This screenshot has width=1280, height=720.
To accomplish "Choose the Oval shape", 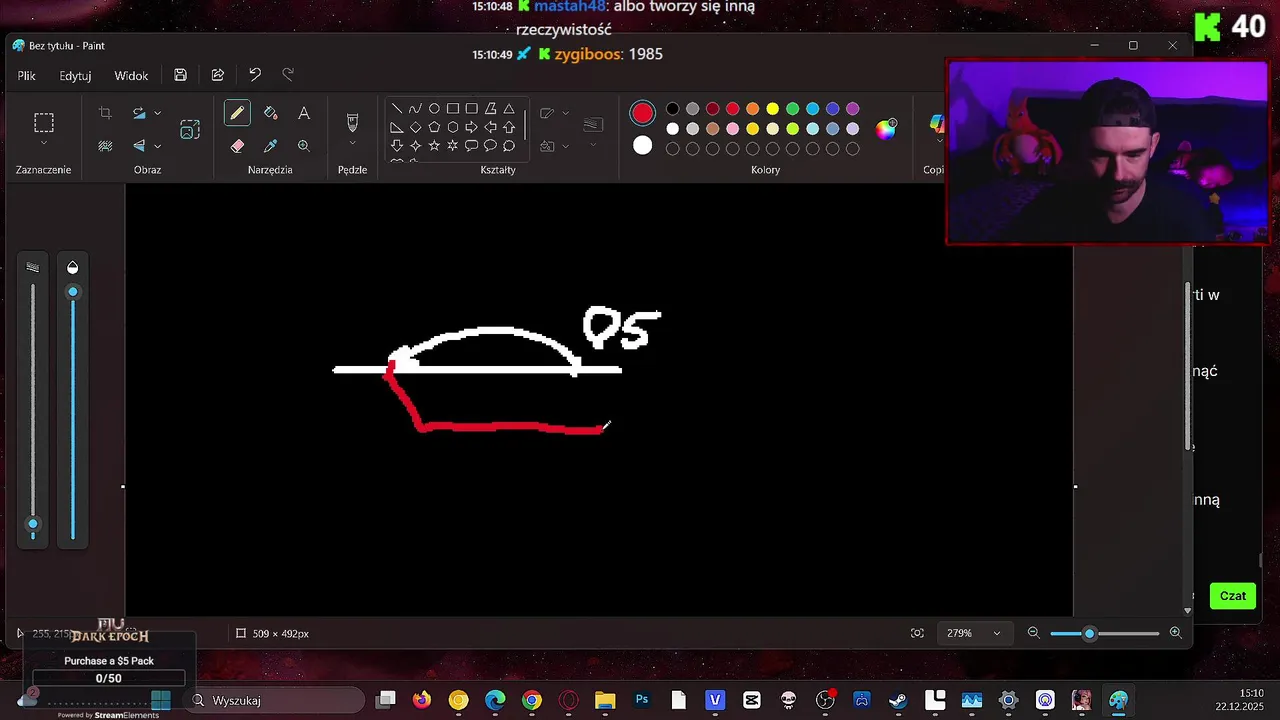I will [434, 108].
